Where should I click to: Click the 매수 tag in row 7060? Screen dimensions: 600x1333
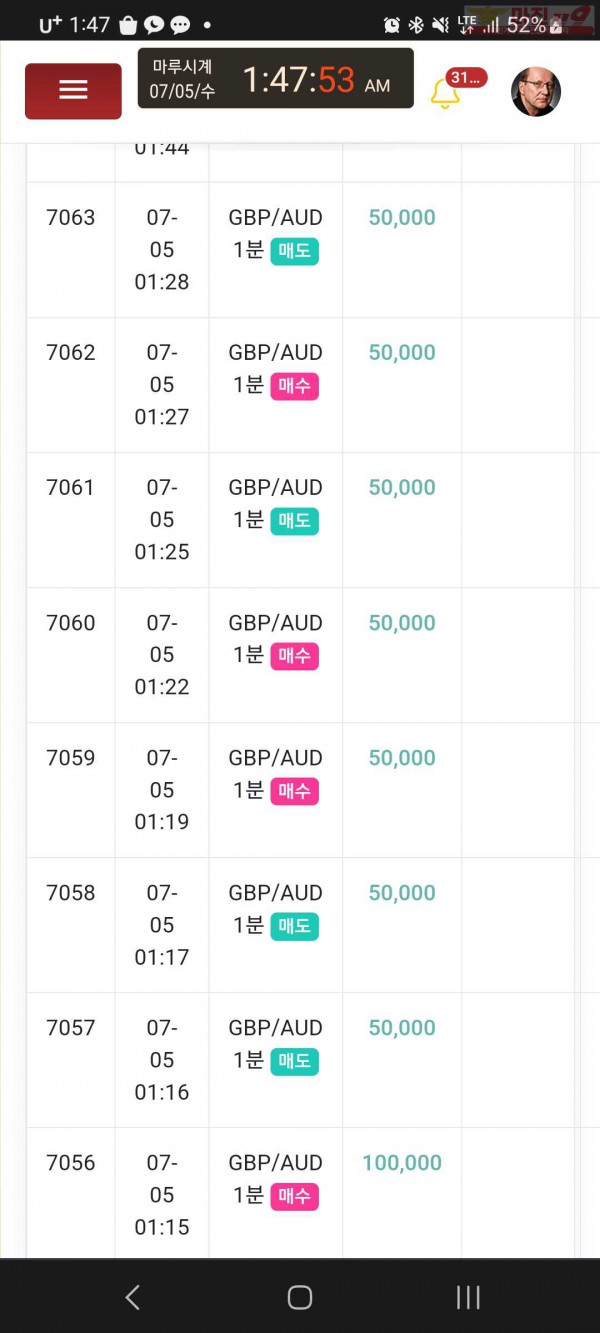pos(294,655)
